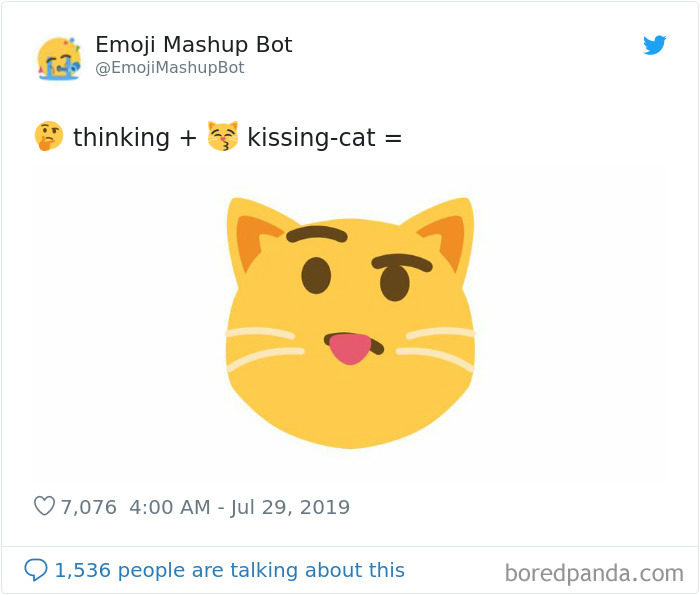The image size is (700, 595).
Task: Click the speech bubble reply icon
Action: click(35, 570)
